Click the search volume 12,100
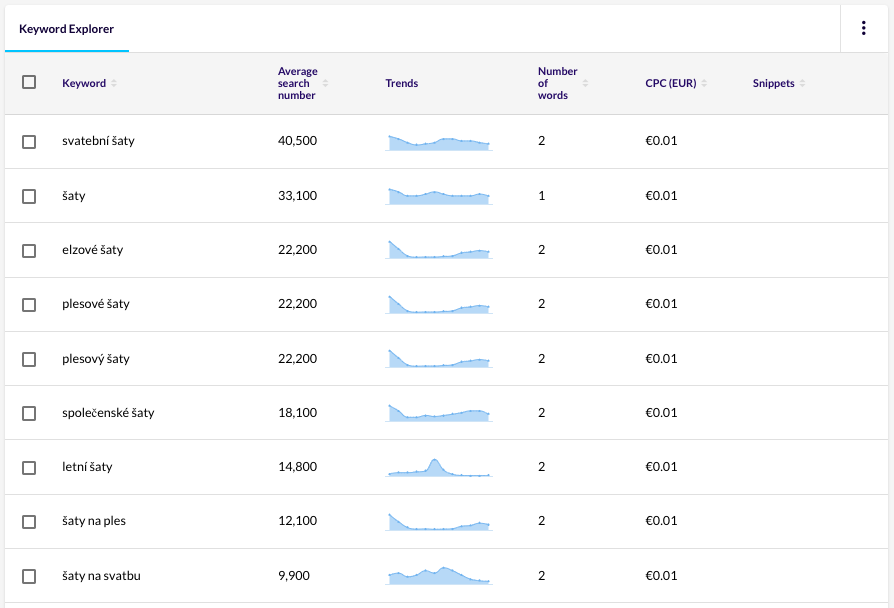The height and width of the screenshot is (608, 894). (x=298, y=521)
